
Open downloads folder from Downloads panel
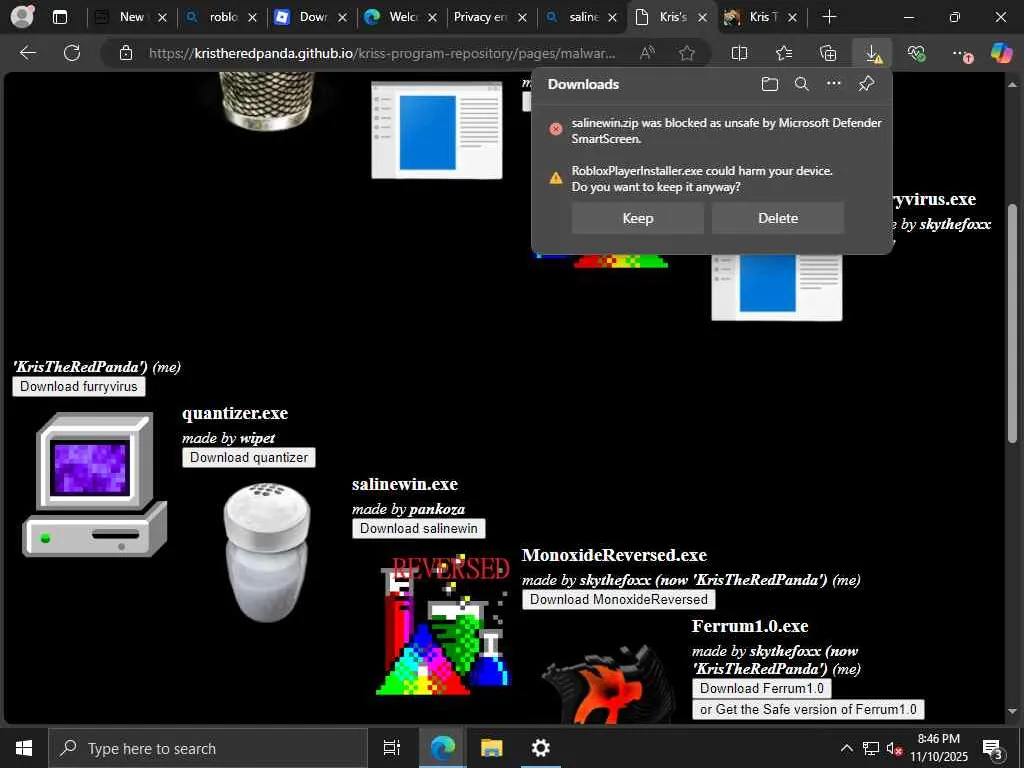tap(770, 84)
